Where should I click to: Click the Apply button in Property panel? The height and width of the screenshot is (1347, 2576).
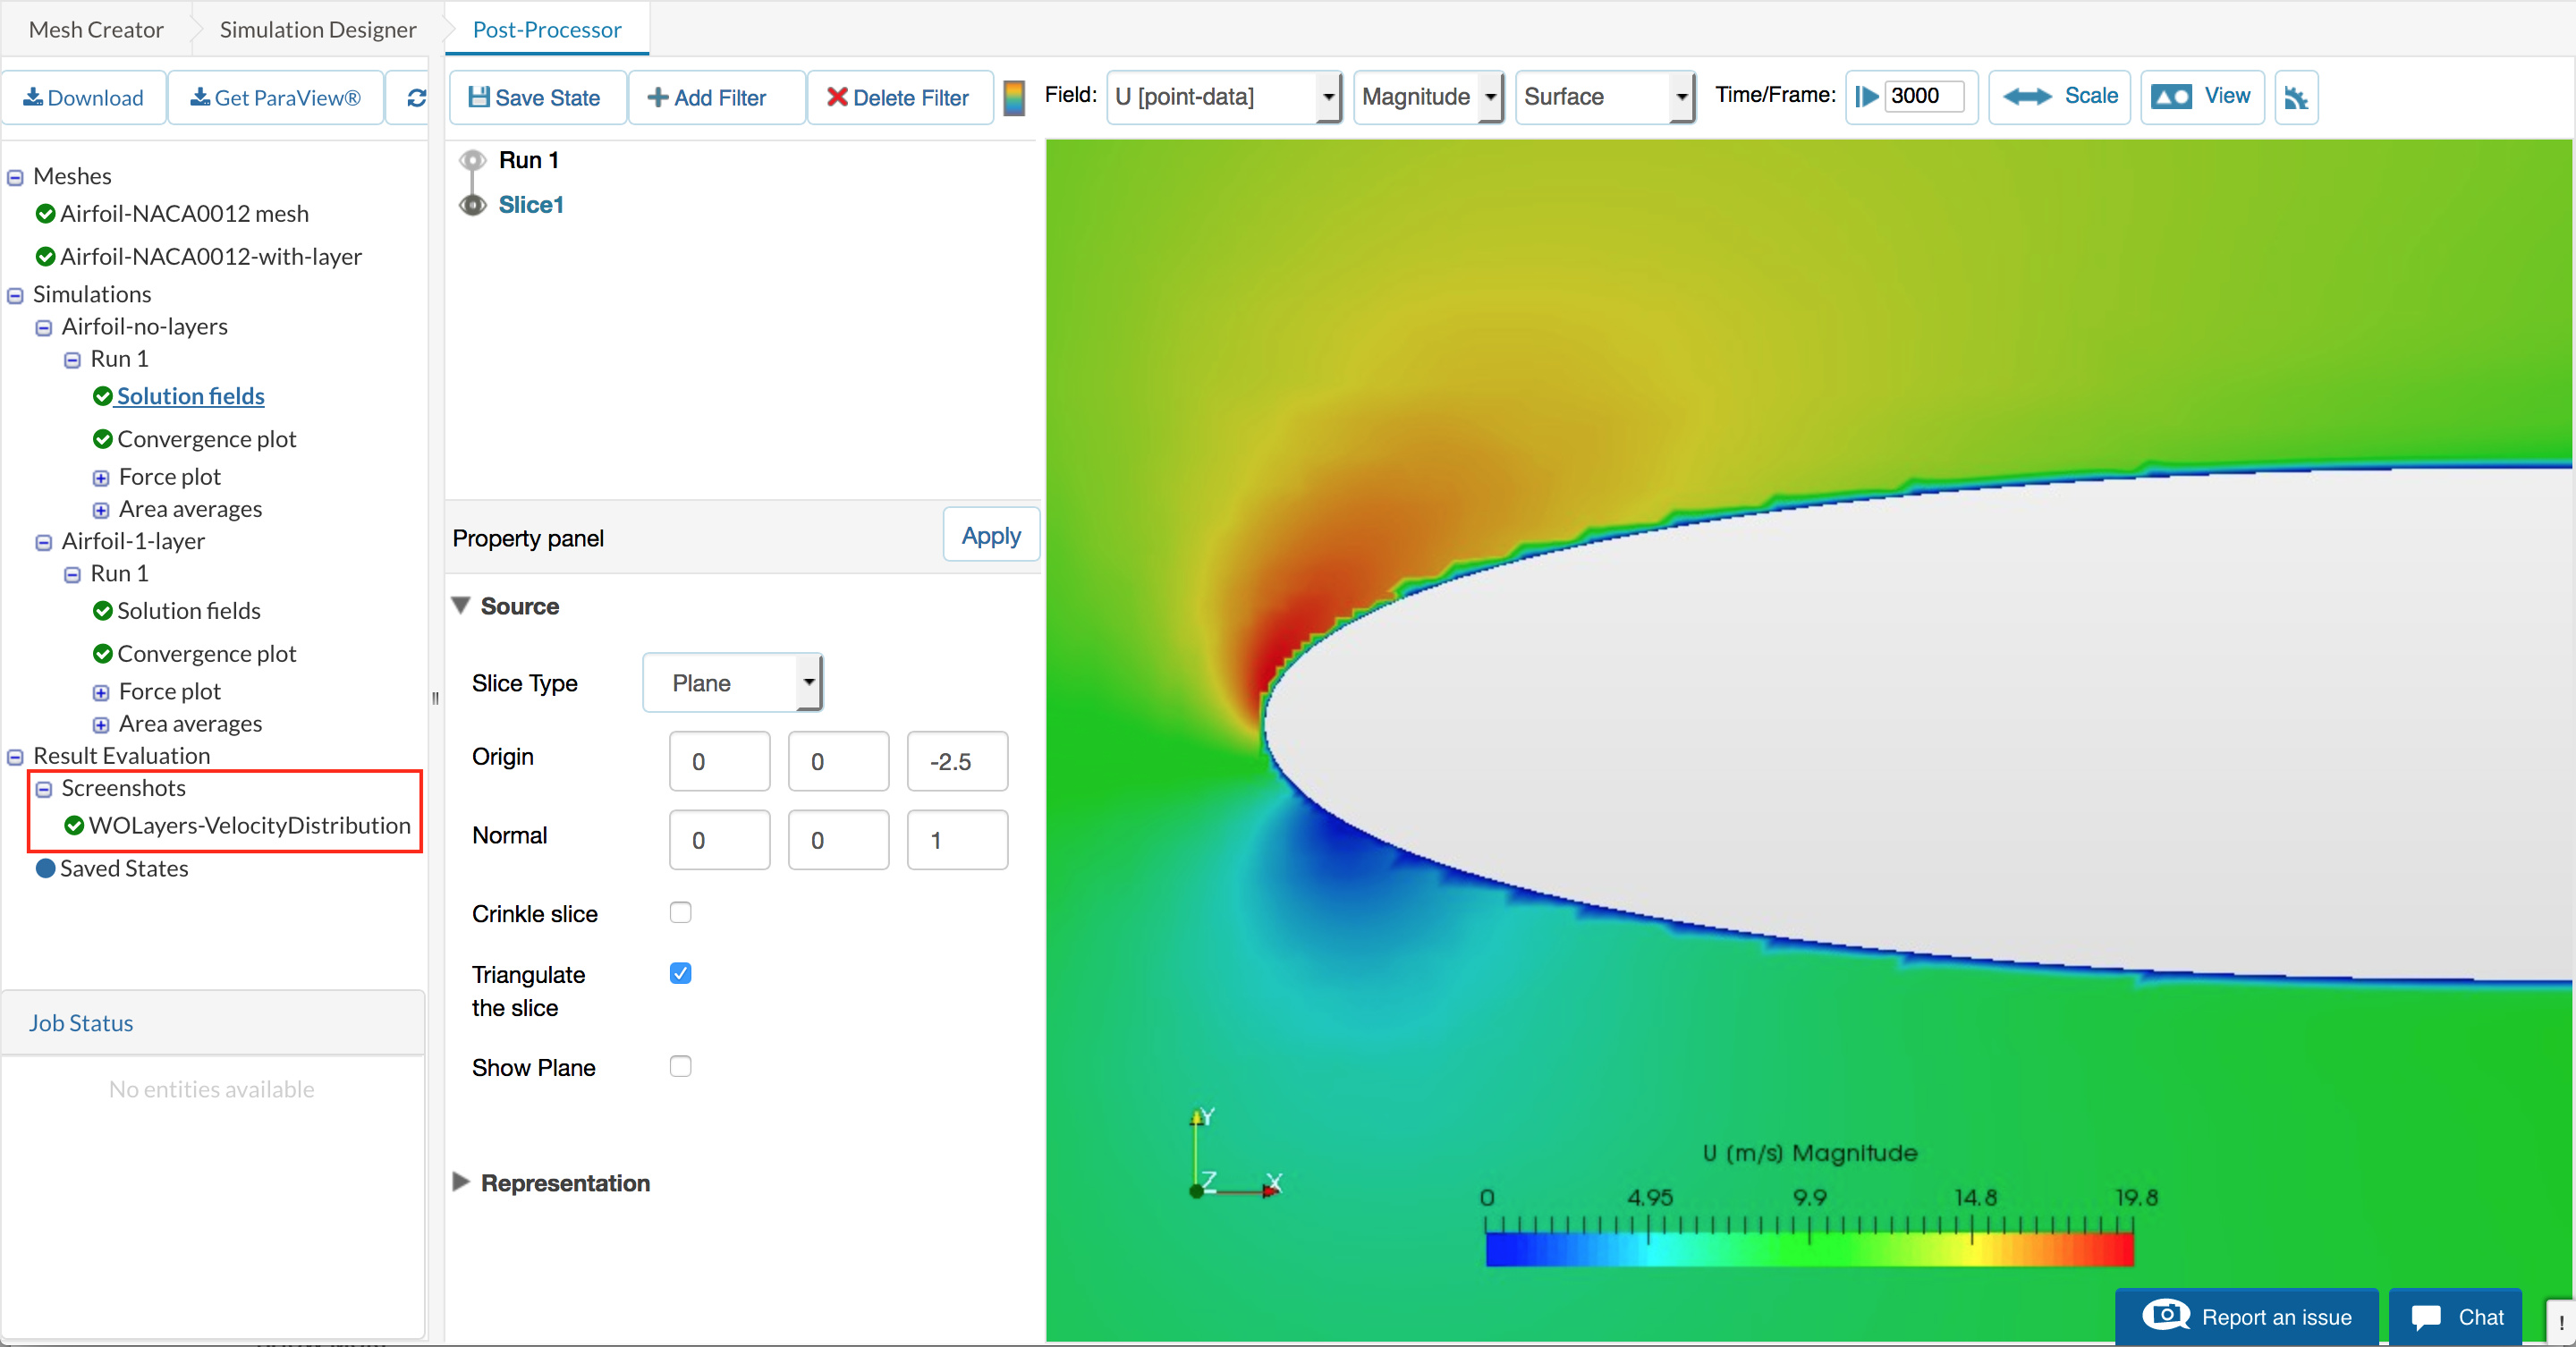point(990,535)
